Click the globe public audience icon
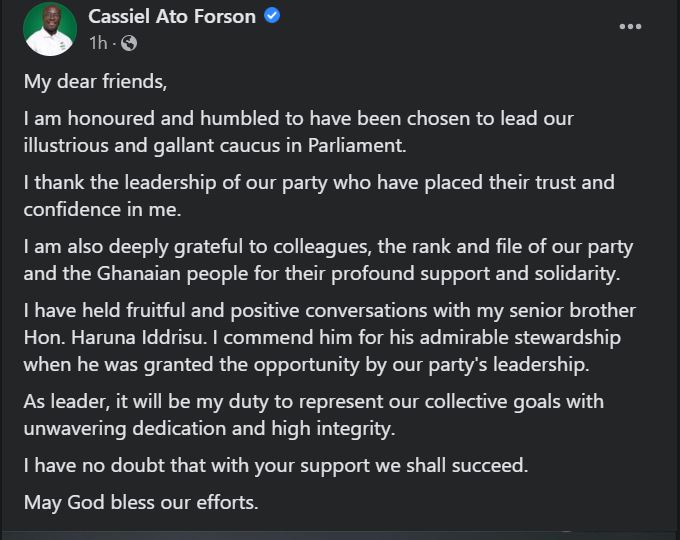The image size is (680, 540). 129,43
